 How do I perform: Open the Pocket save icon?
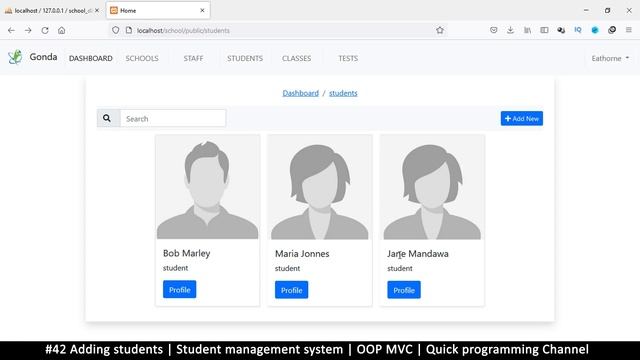493,30
